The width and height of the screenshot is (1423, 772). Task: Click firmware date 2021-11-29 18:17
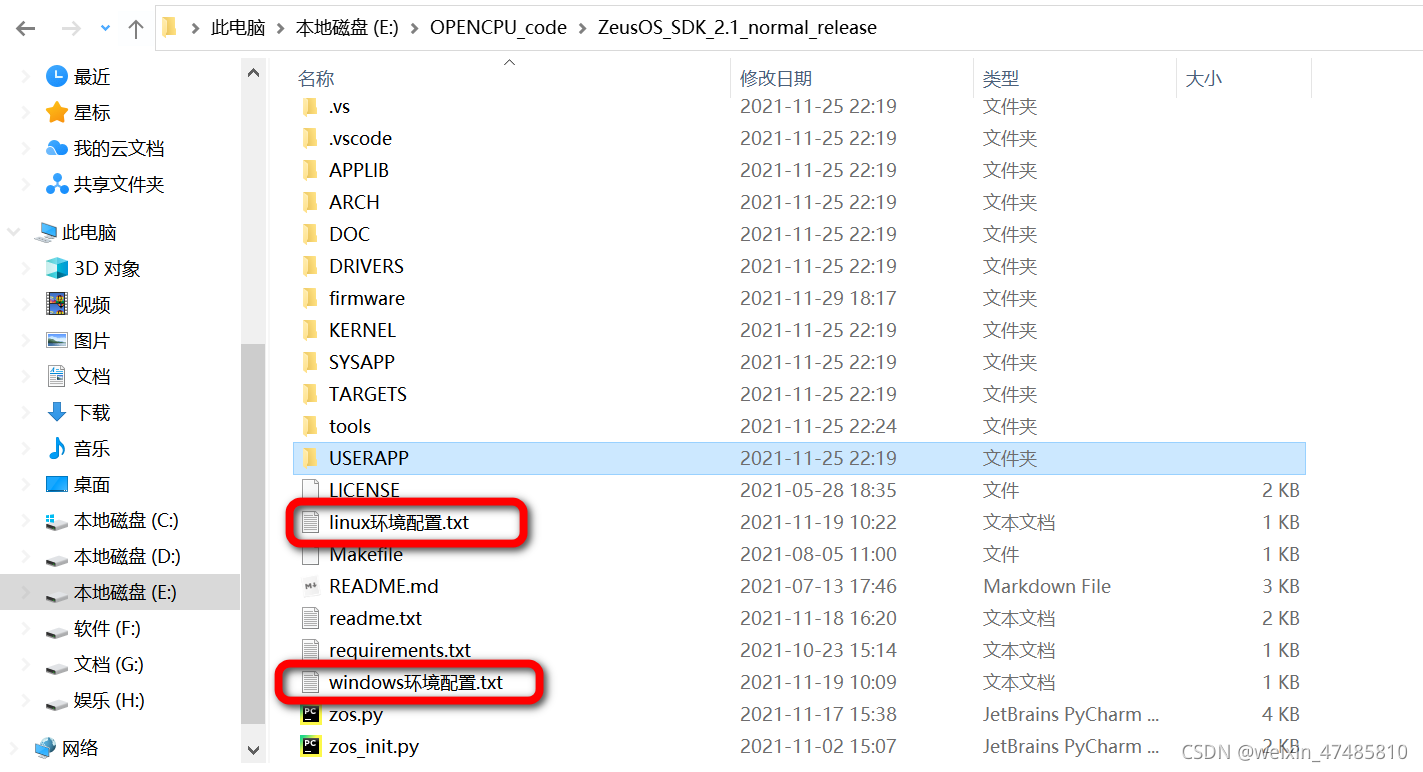(x=818, y=298)
